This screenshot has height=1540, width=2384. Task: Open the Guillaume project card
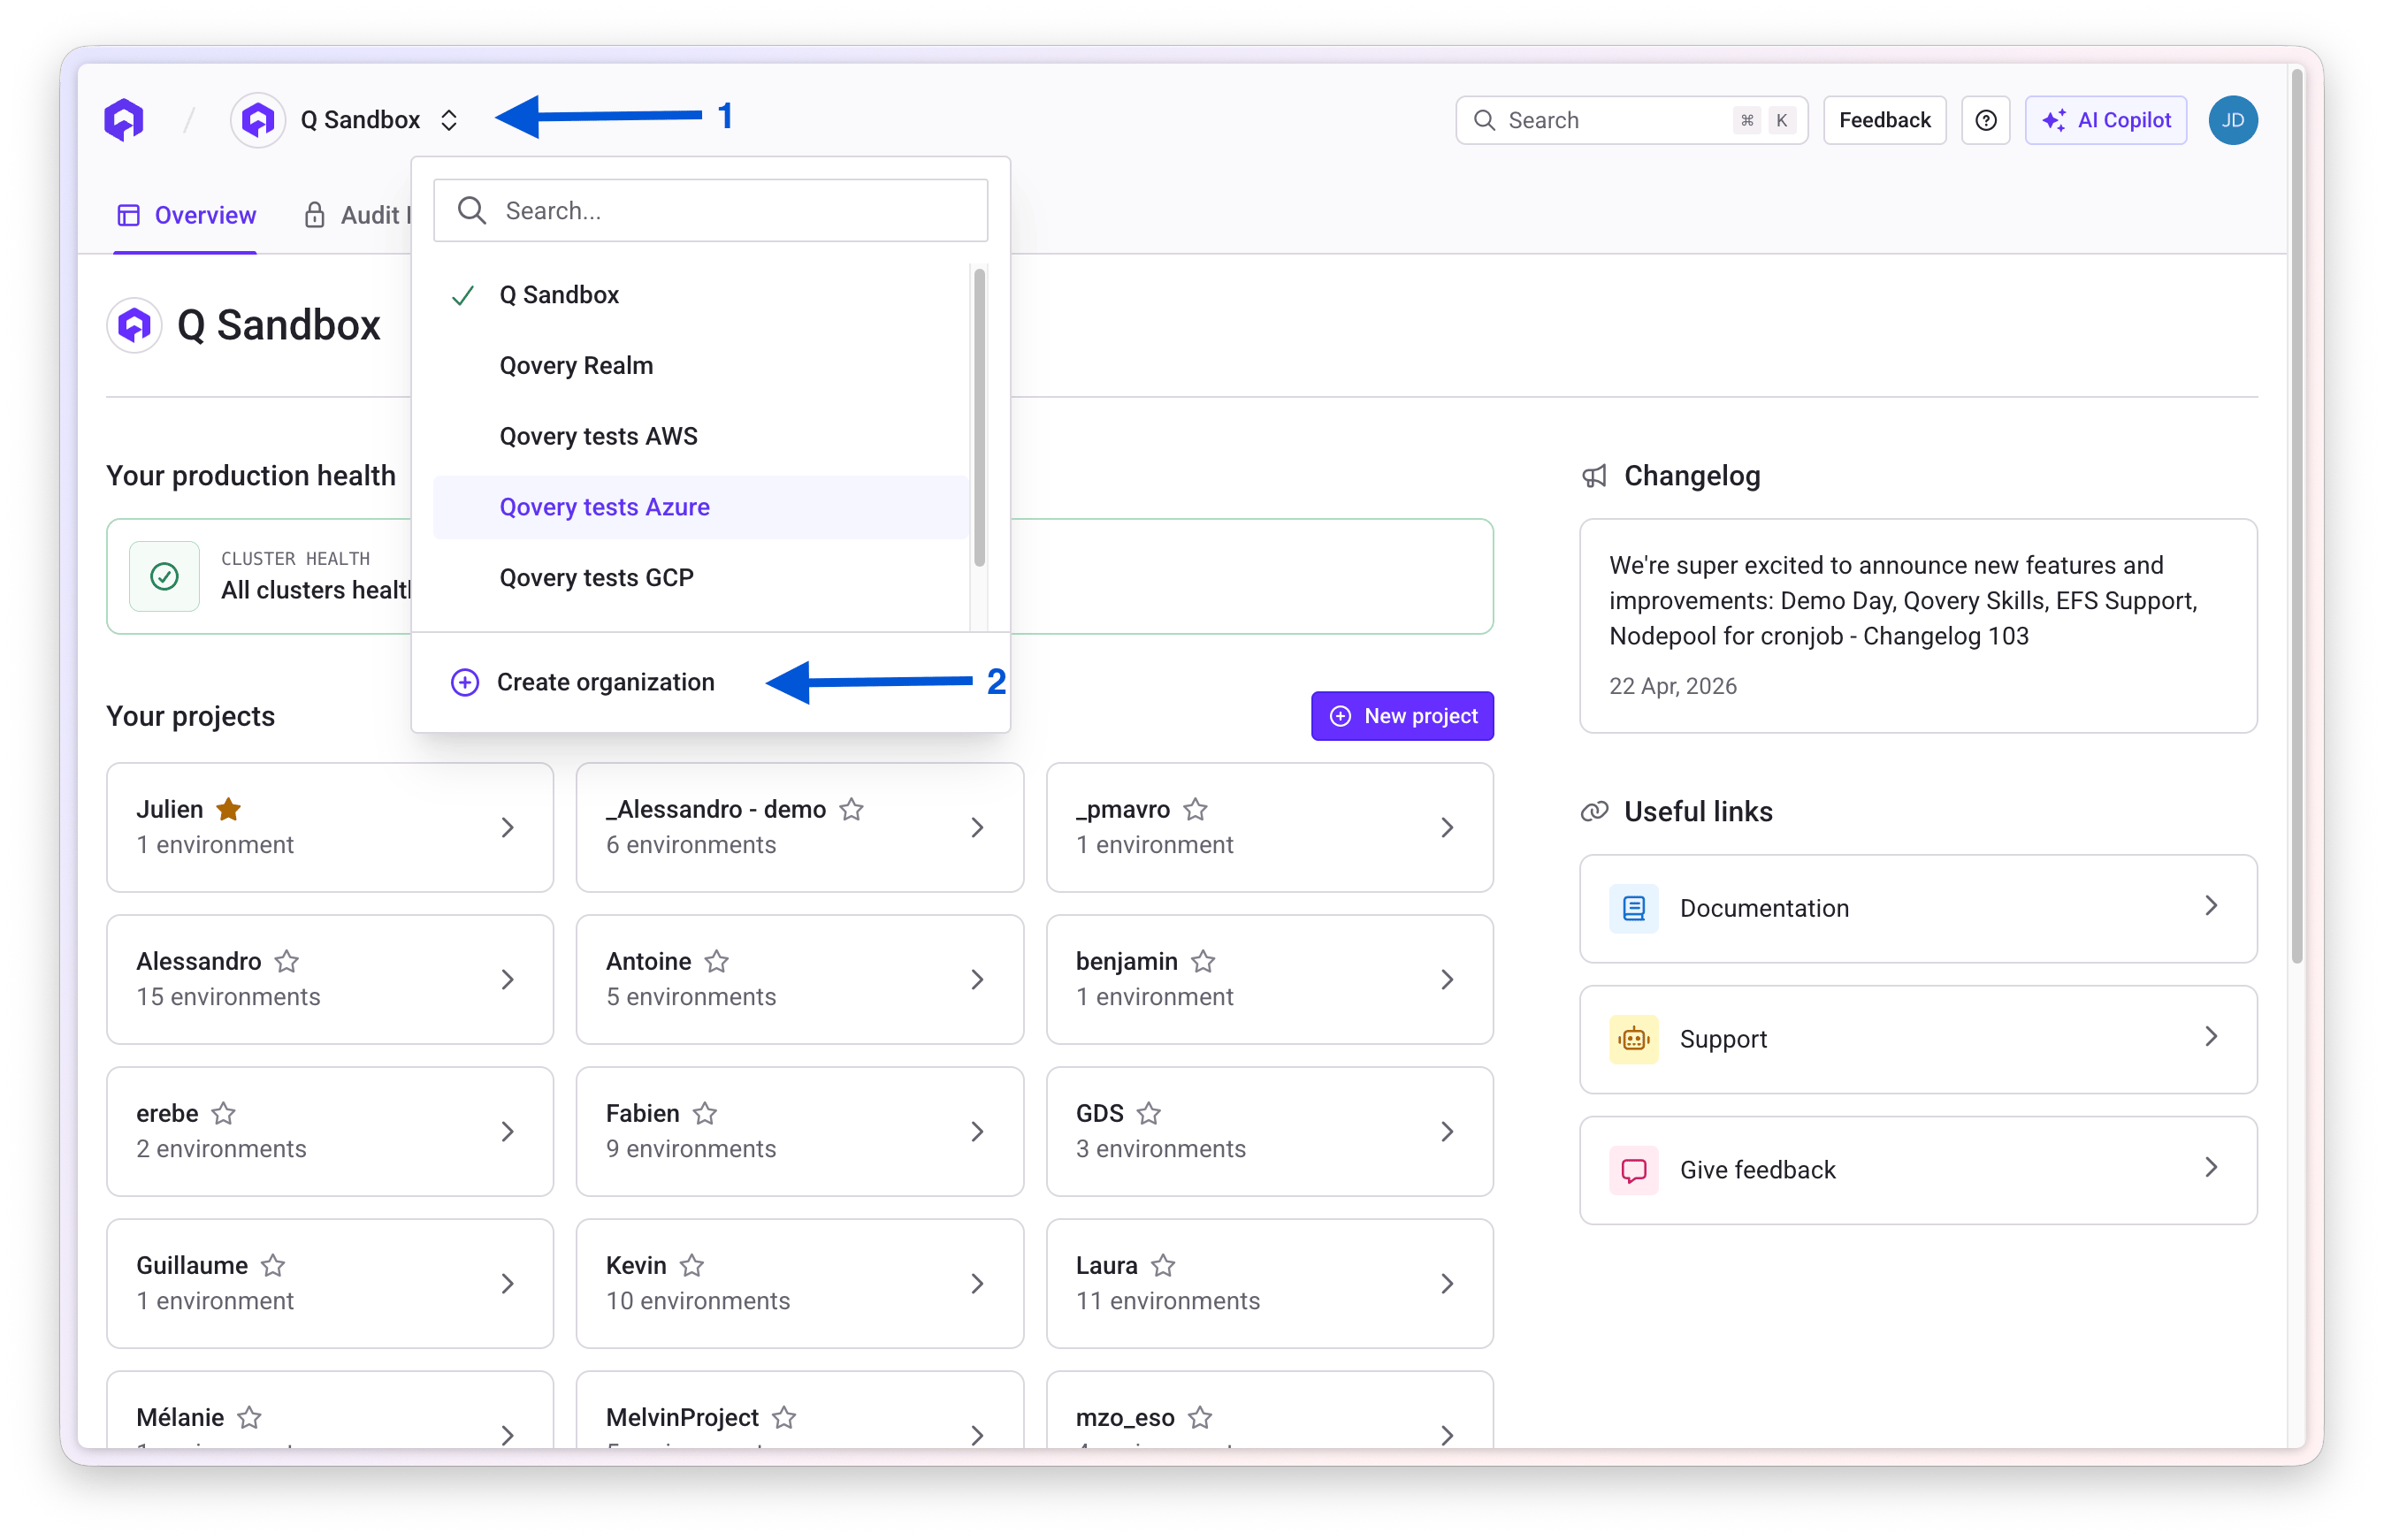pos(330,1283)
